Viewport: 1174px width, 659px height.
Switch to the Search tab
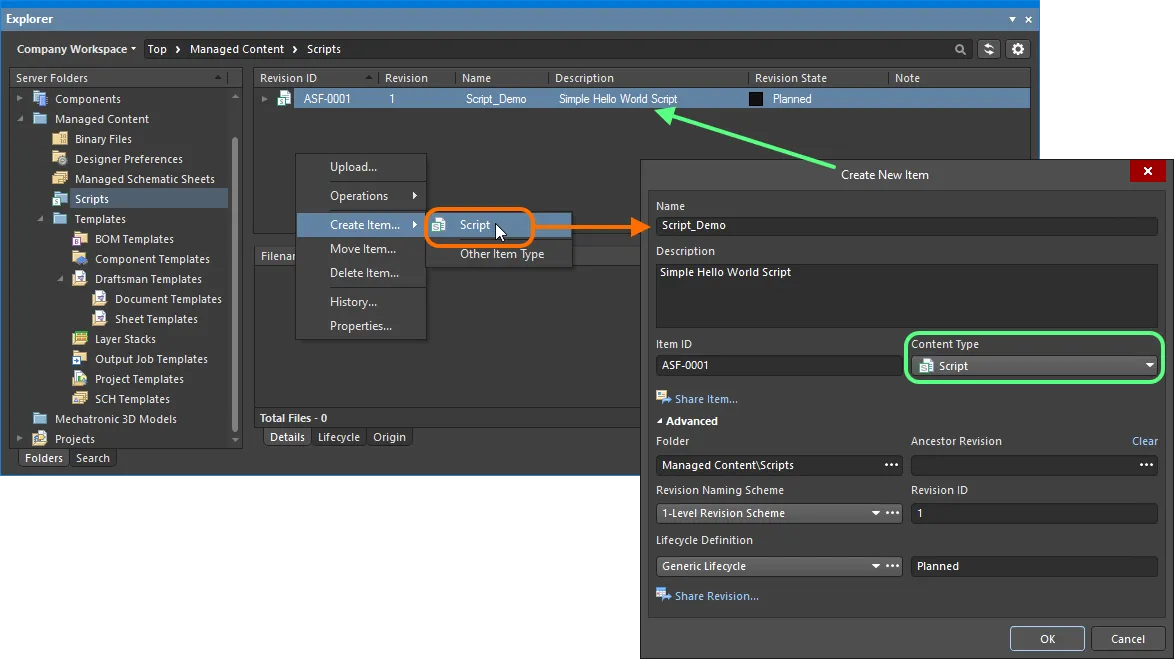pyautogui.click(x=93, y=458)
